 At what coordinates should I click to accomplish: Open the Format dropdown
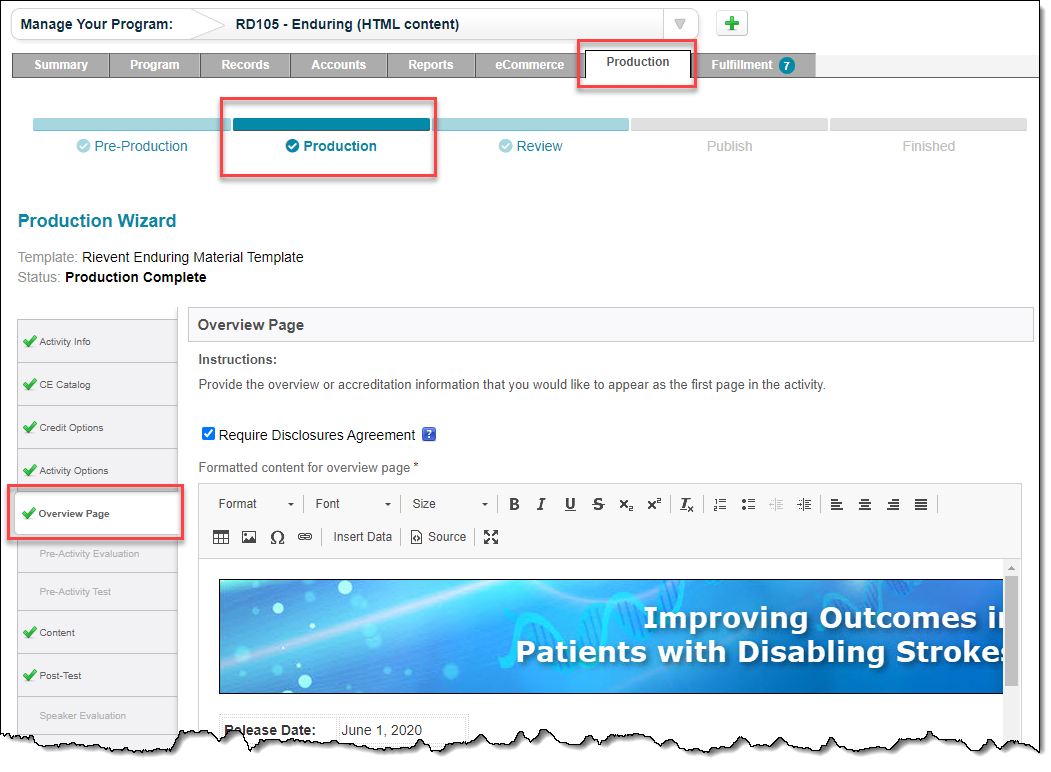pyautogui.click(x=256, y=504)
